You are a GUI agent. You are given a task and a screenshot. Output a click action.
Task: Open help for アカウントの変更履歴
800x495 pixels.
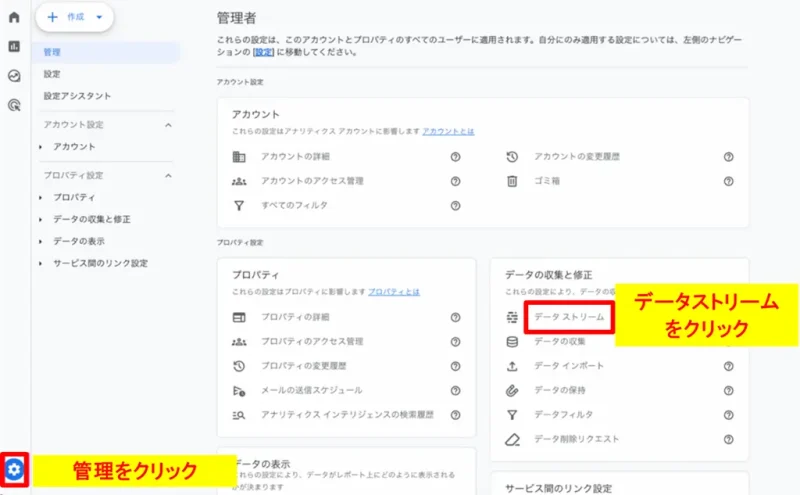(x=729, y=157)
